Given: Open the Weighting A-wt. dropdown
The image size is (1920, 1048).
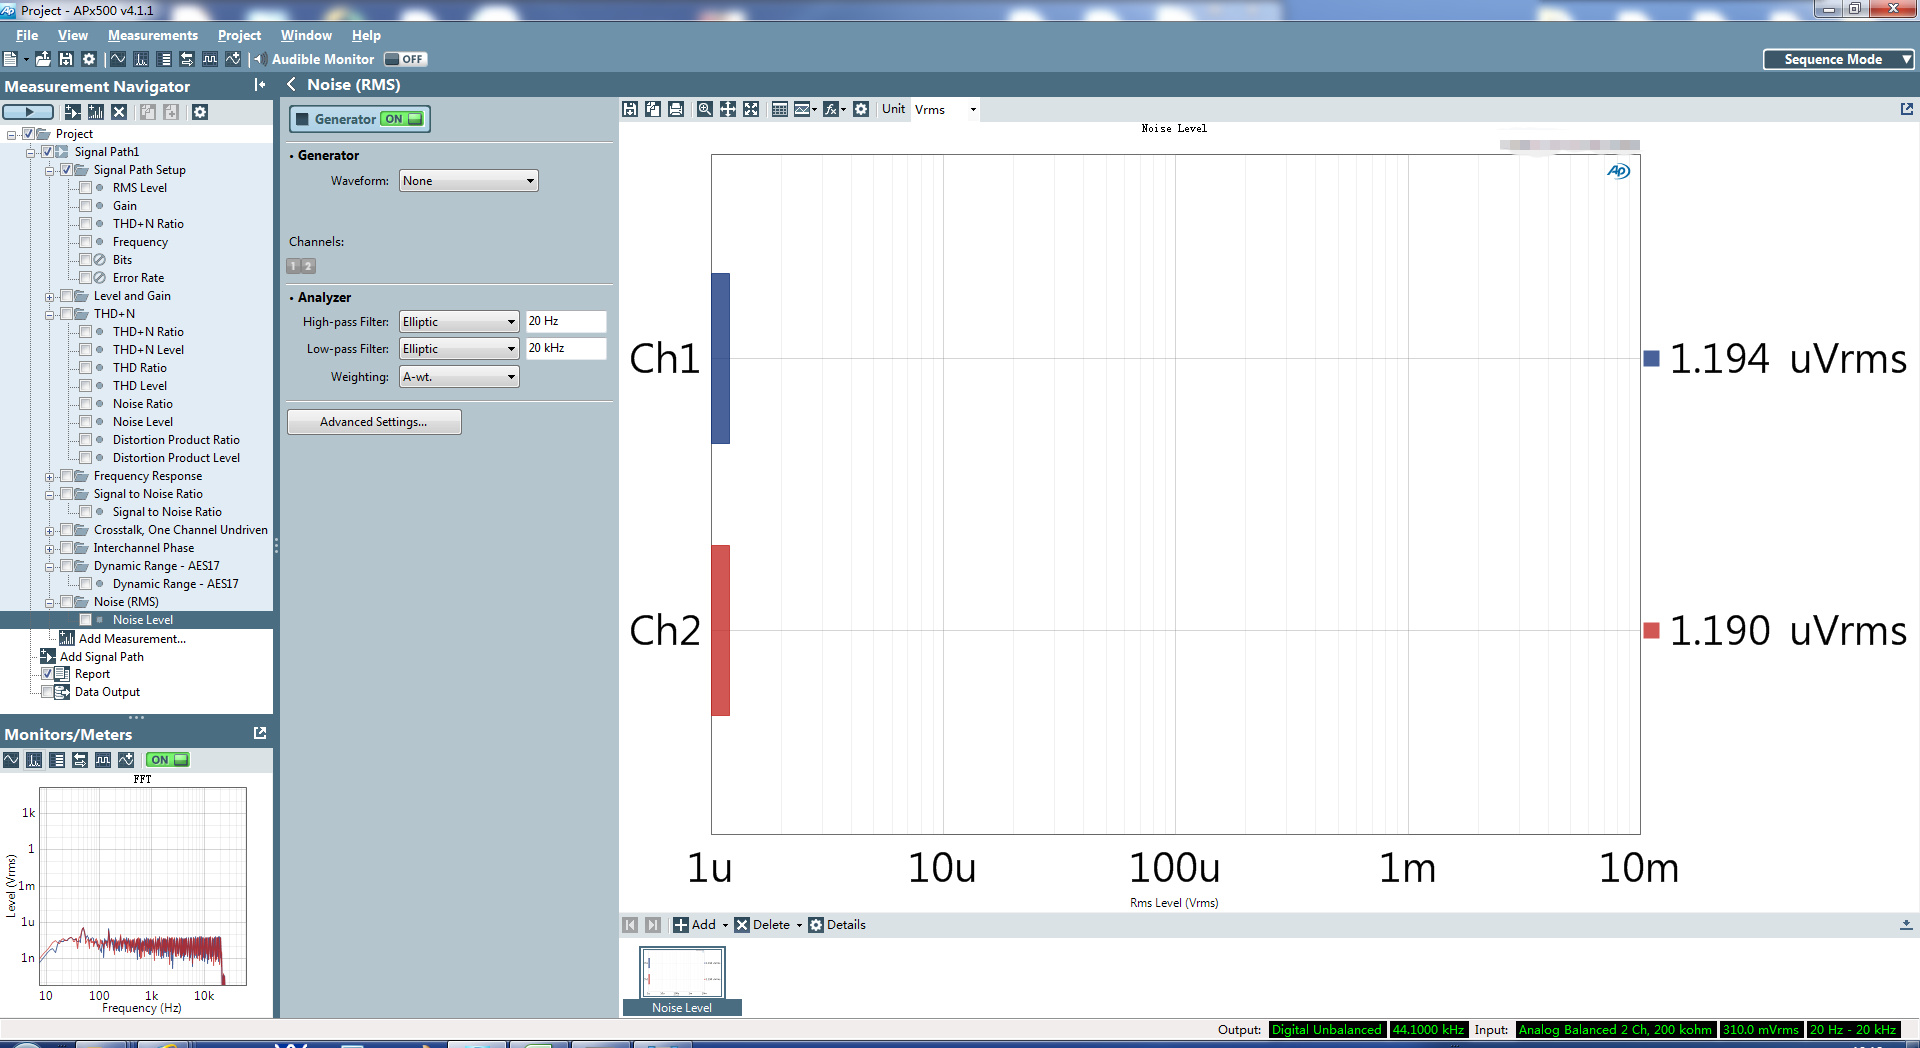Looking at the screenshot, I should (459, 377).
